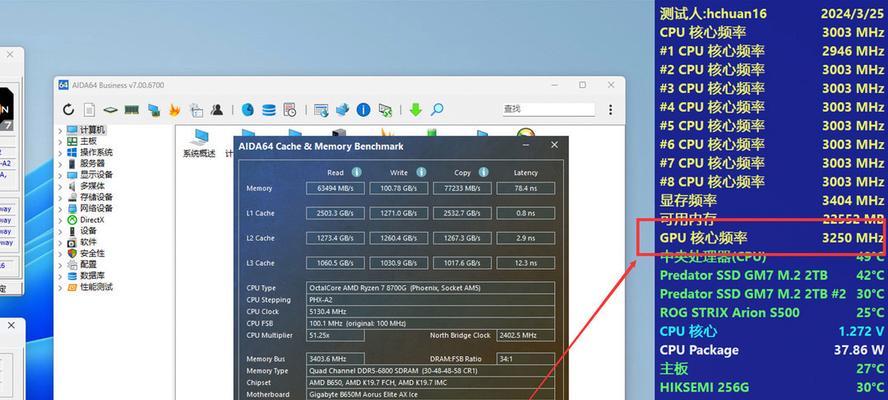Viewport: 888px width, 400px height.
Task: Minimize the Cache & Memory Benchmark dialog
Action: [527, 146]
